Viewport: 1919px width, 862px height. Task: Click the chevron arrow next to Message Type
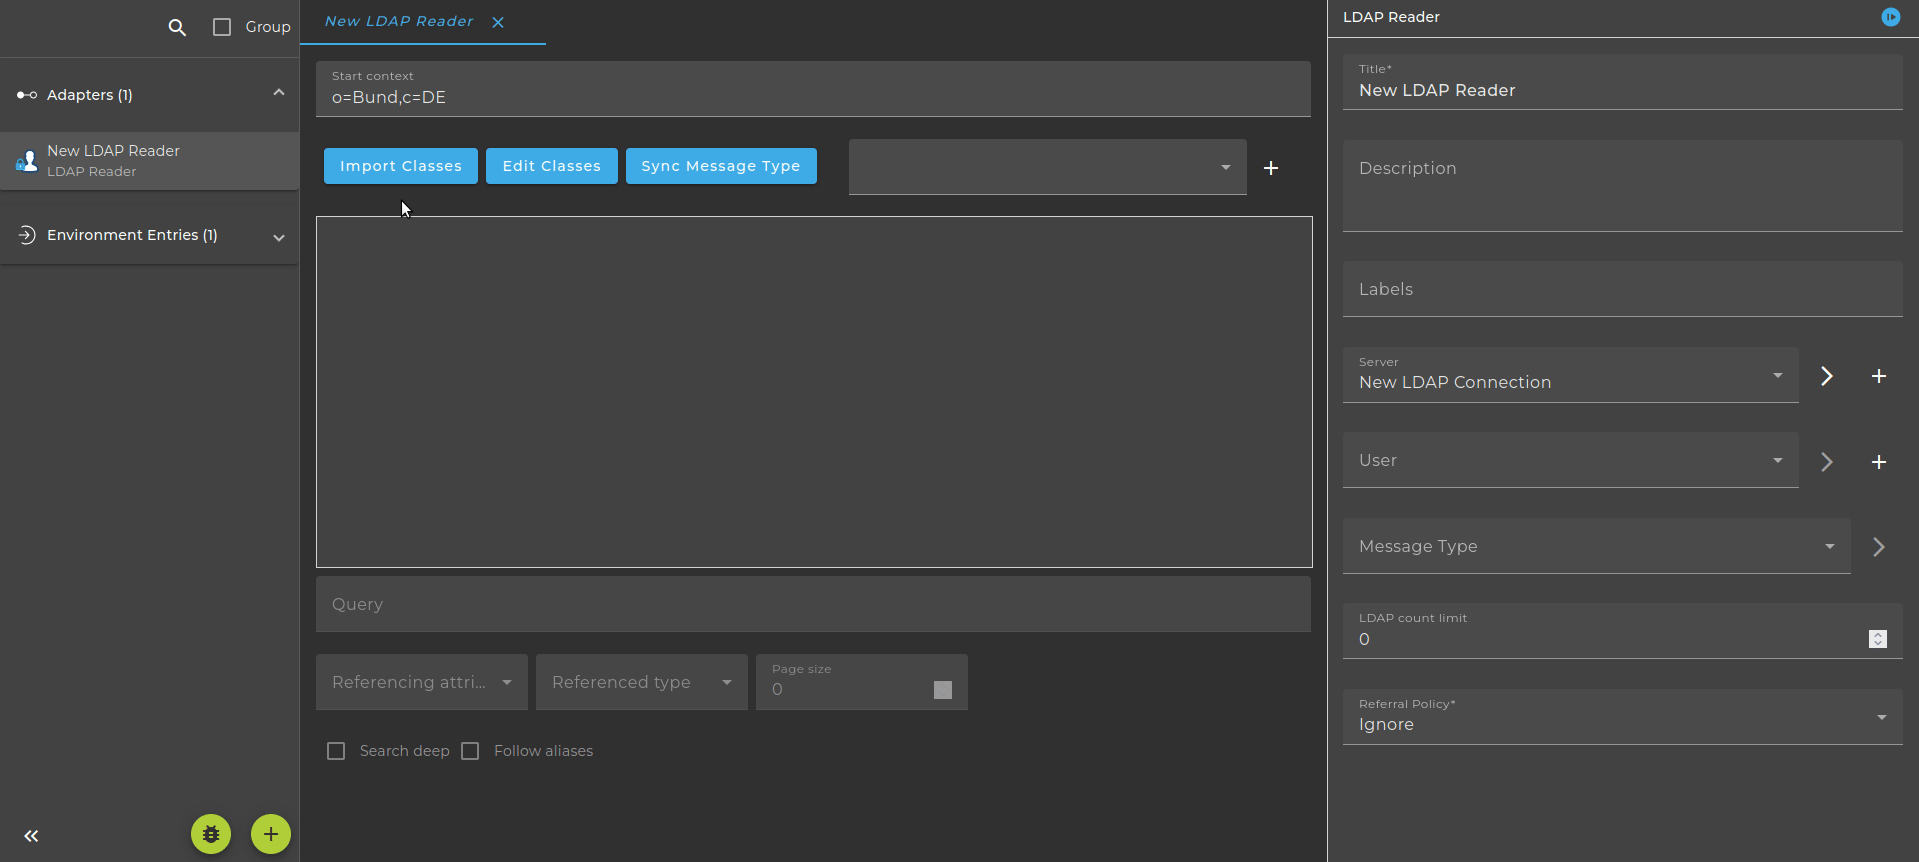(1879, 547)
